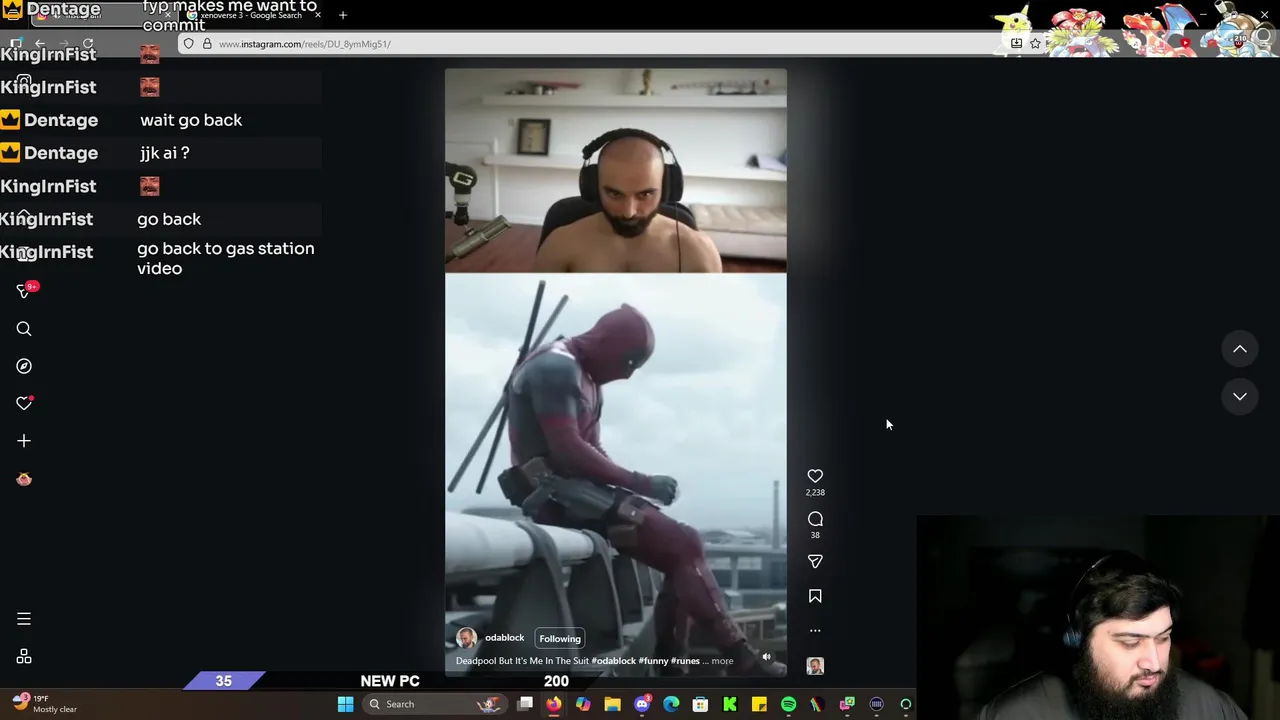
Task: Save the reel with the bookmark icon
Action: point(815,596)
